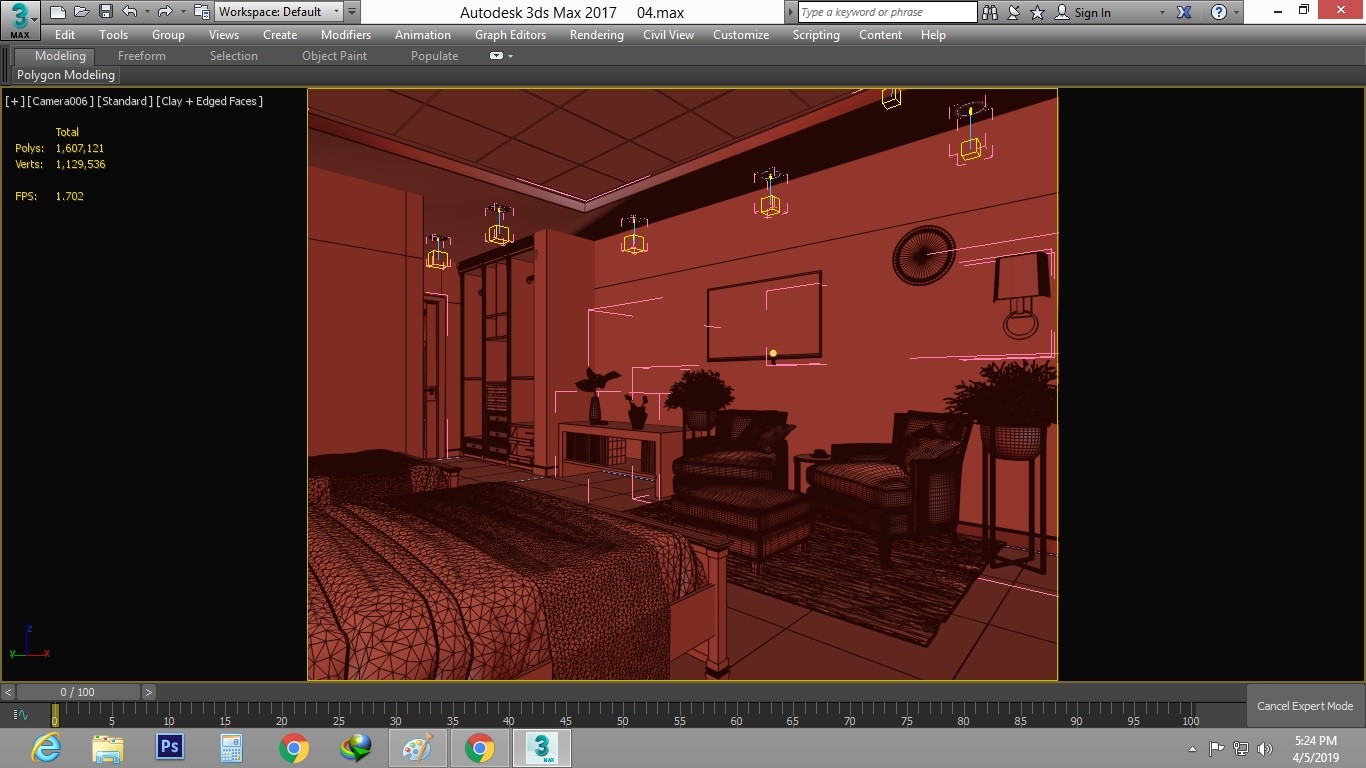Open a new scene with the New Scene icon

pyautogui.click(x=58, y=11)
